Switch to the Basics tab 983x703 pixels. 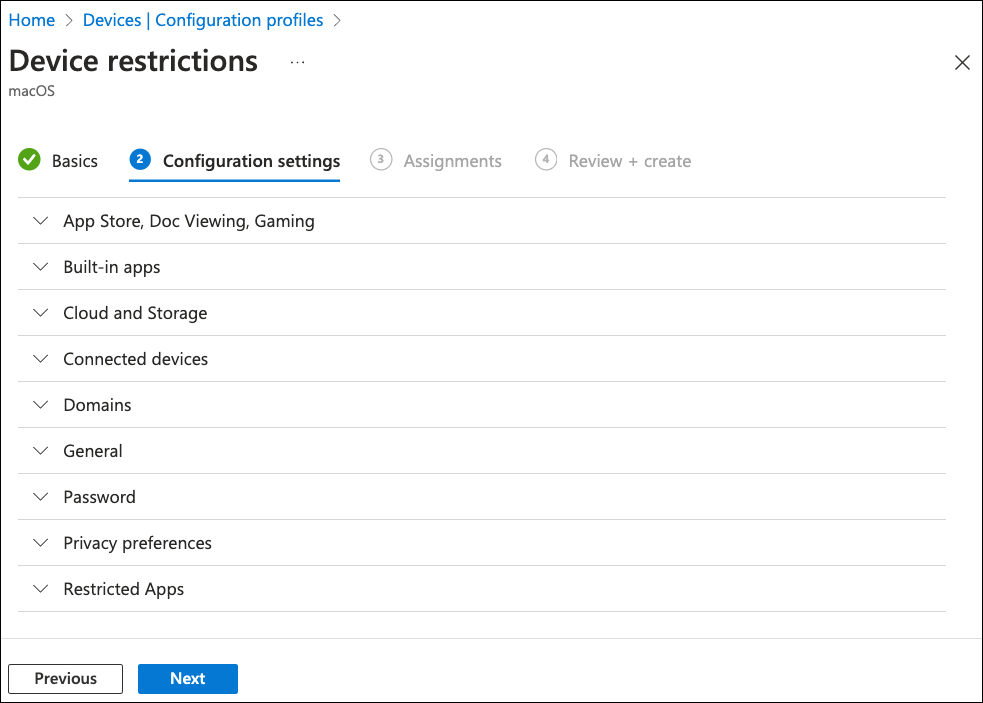pyautogui.click(x=75, y=161)
